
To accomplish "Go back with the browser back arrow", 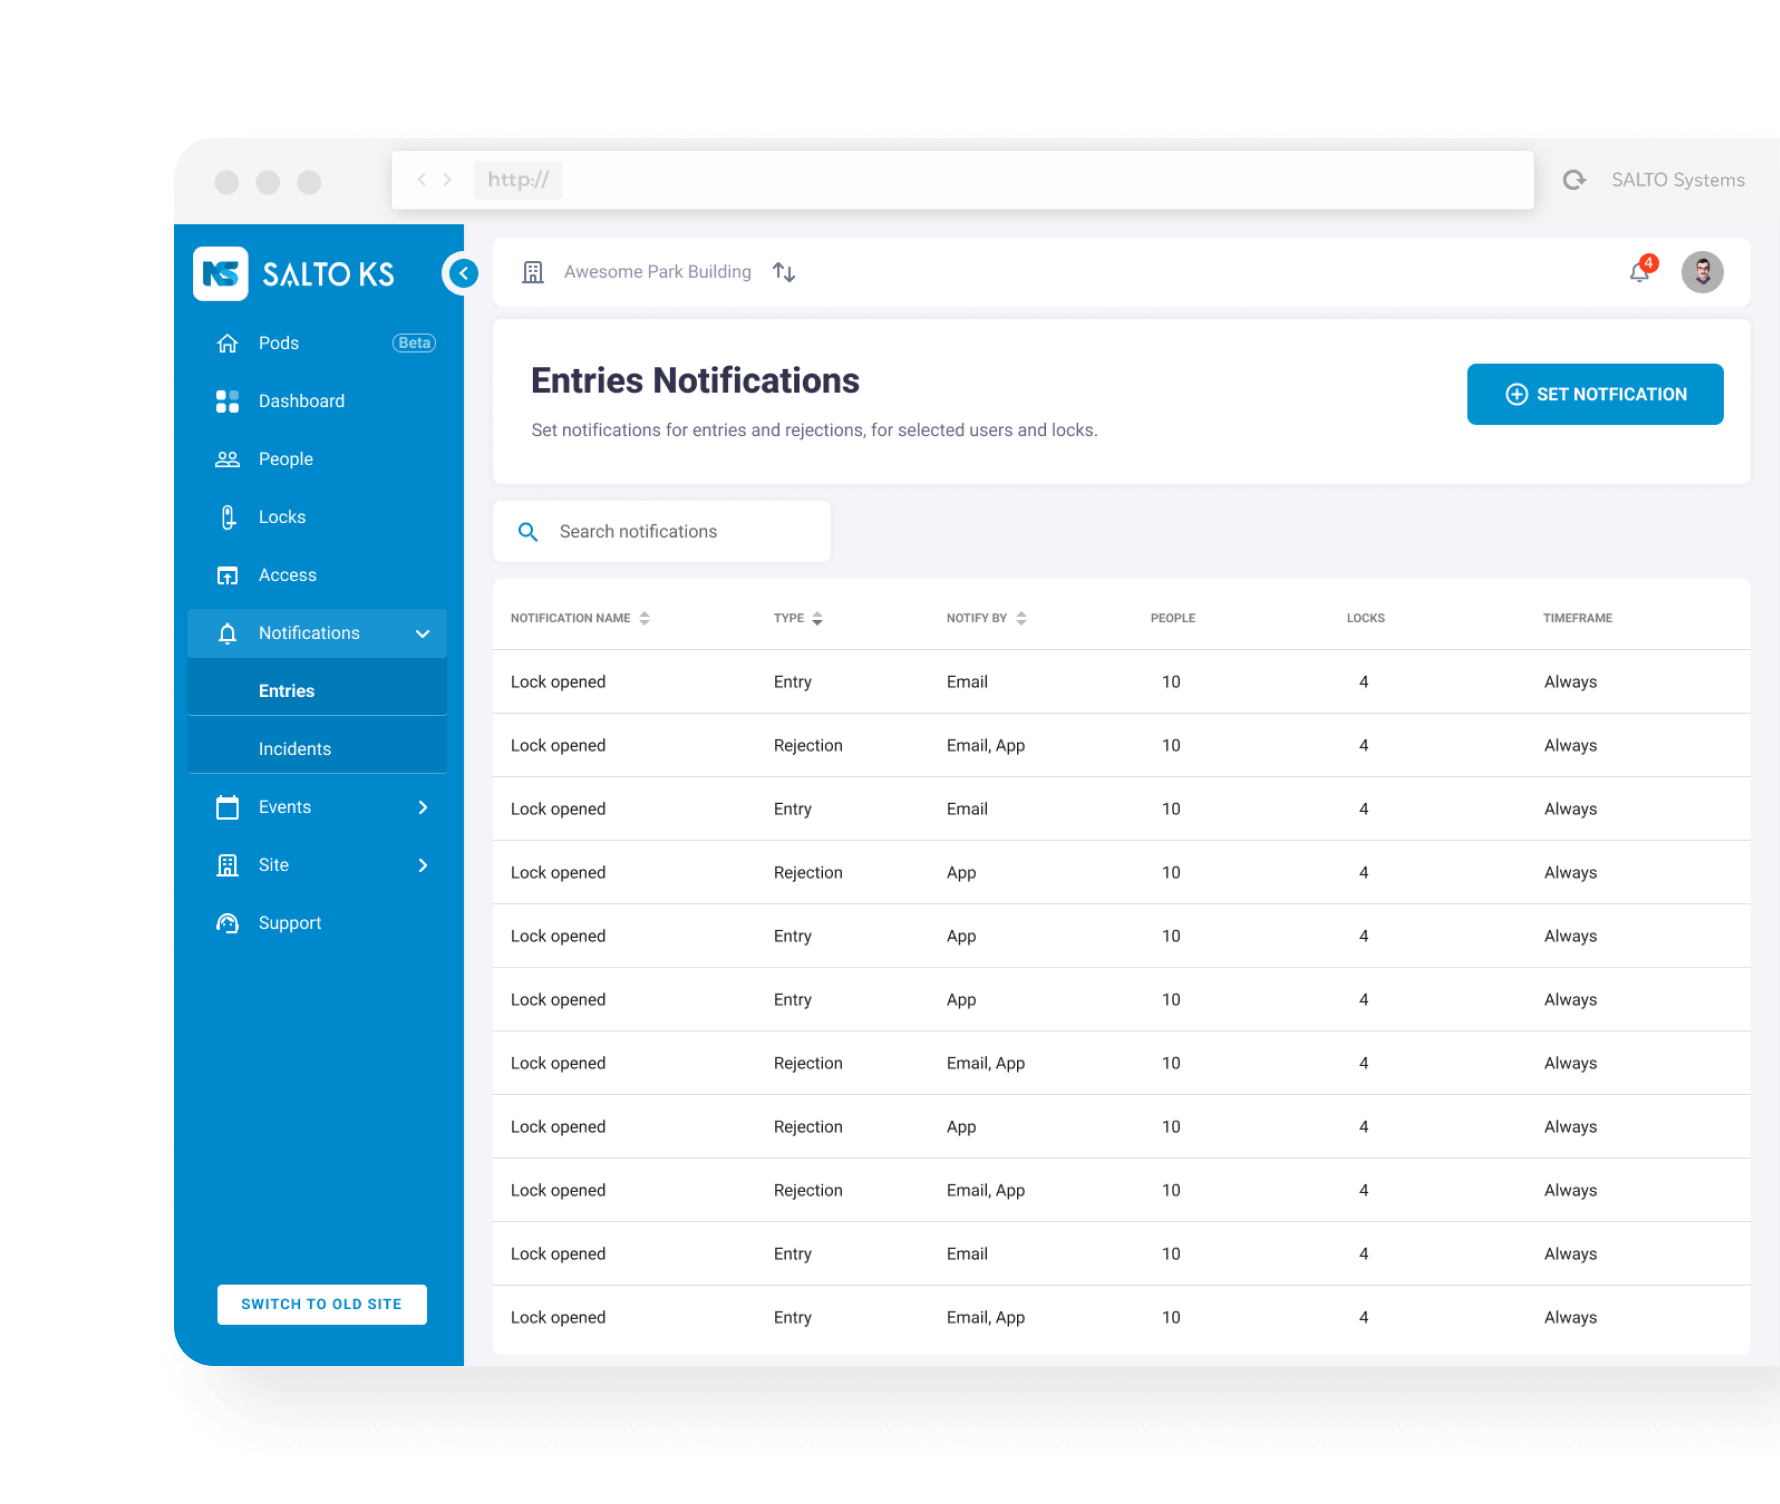I will [422, 180].
